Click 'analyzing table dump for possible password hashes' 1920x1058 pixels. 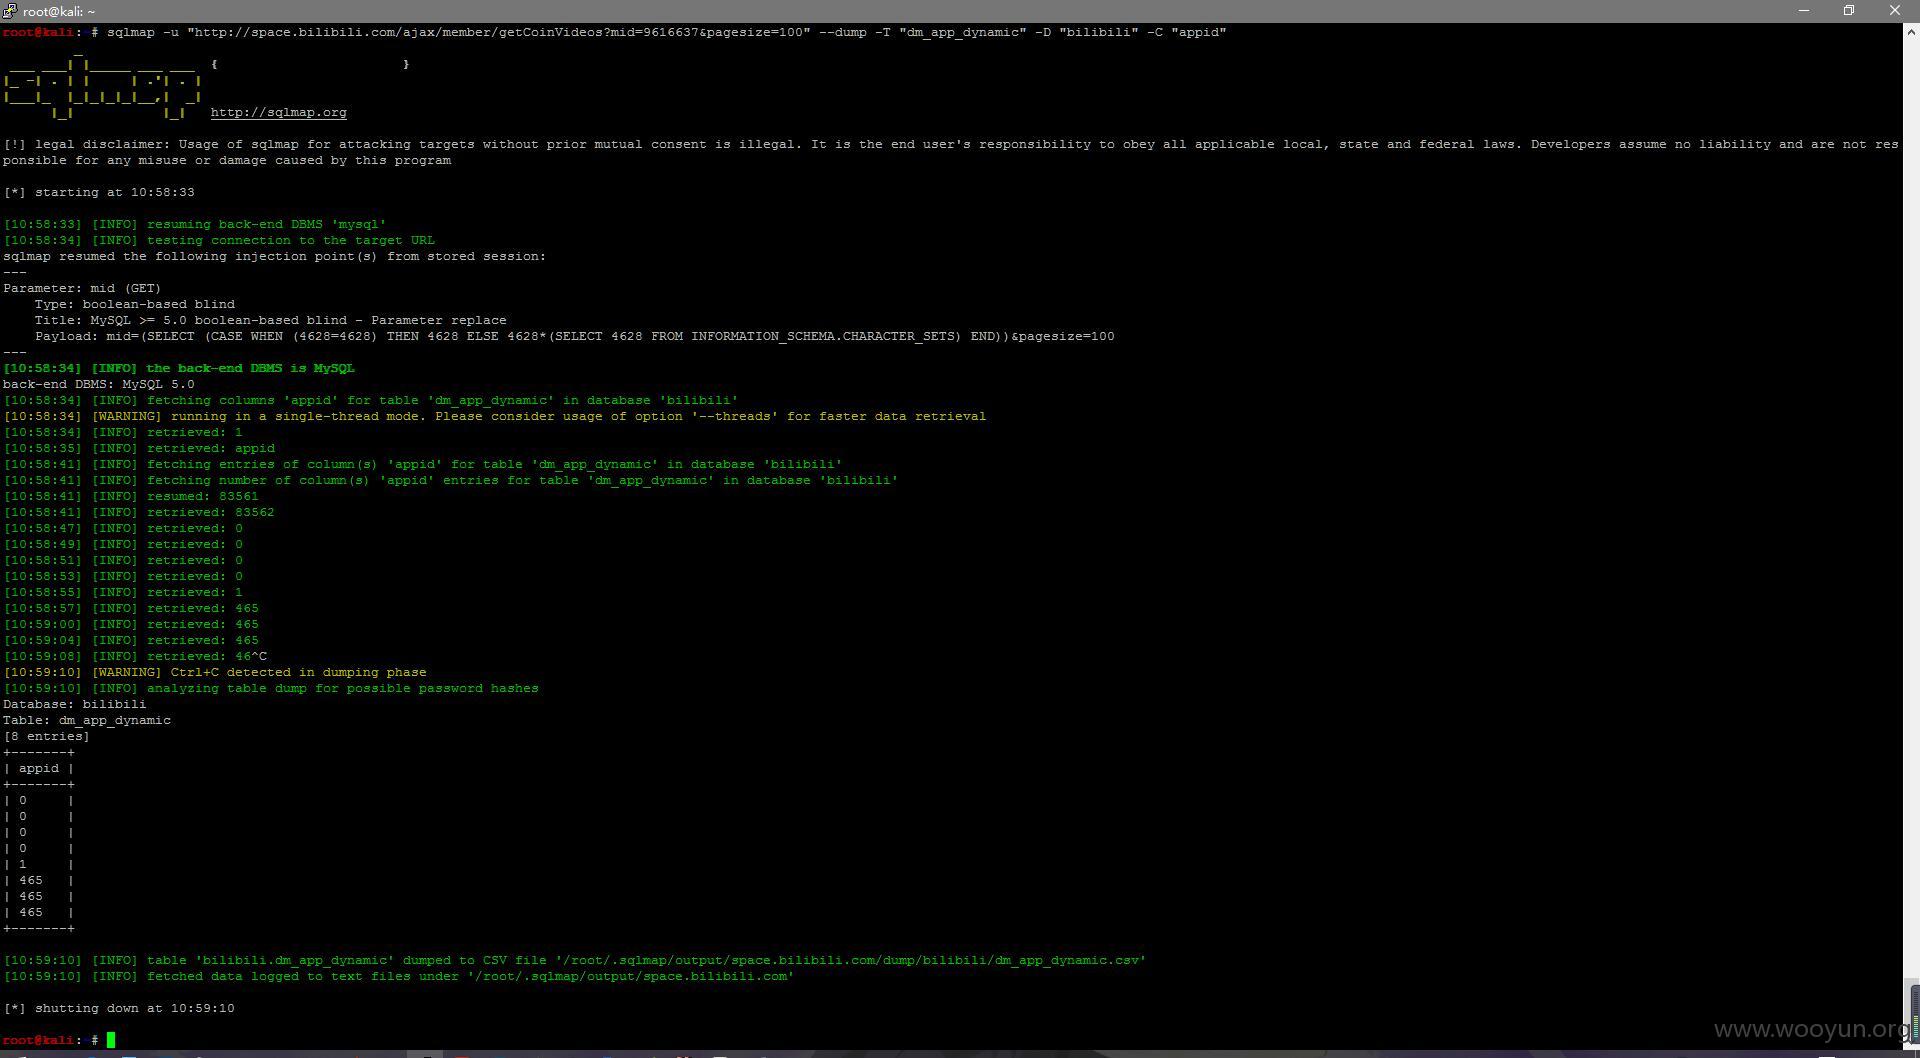pos(342,688)
